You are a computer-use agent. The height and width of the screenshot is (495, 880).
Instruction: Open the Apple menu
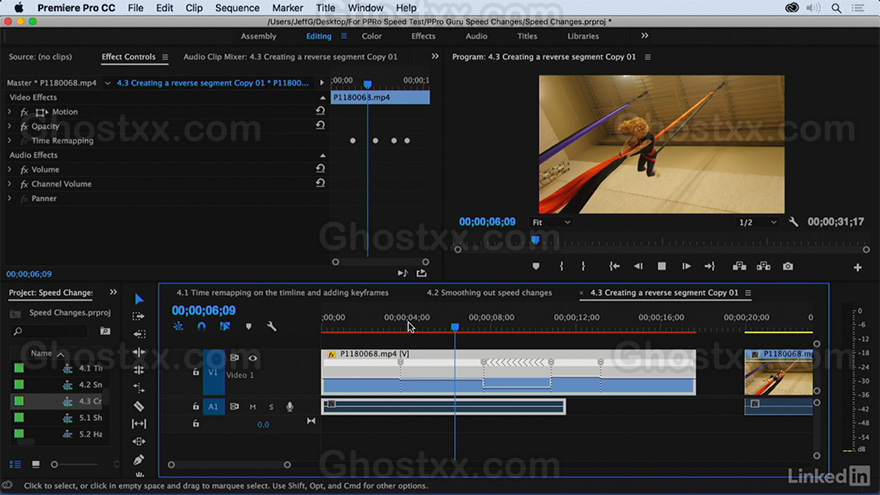click(x=19, y=8)
